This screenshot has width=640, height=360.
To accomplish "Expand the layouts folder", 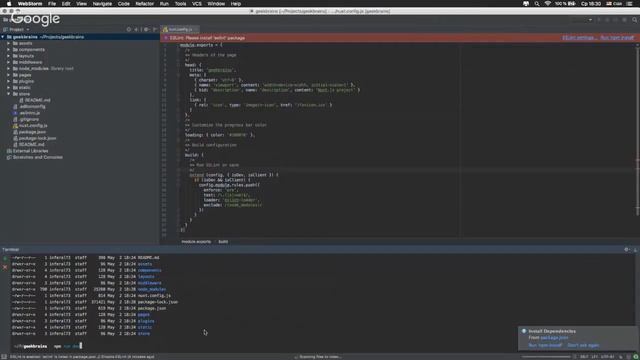I will (9, 56).
